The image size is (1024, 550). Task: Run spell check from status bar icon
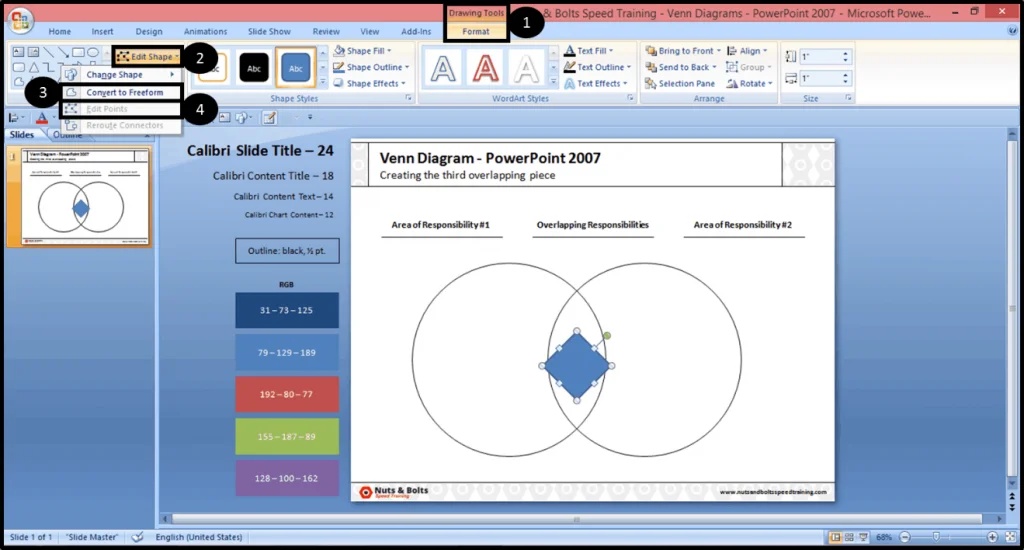coord(137,537)
